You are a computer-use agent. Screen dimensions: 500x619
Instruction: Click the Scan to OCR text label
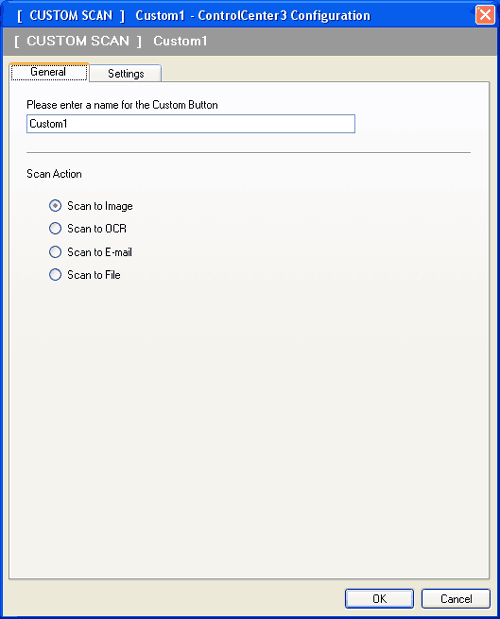(97, 229)
